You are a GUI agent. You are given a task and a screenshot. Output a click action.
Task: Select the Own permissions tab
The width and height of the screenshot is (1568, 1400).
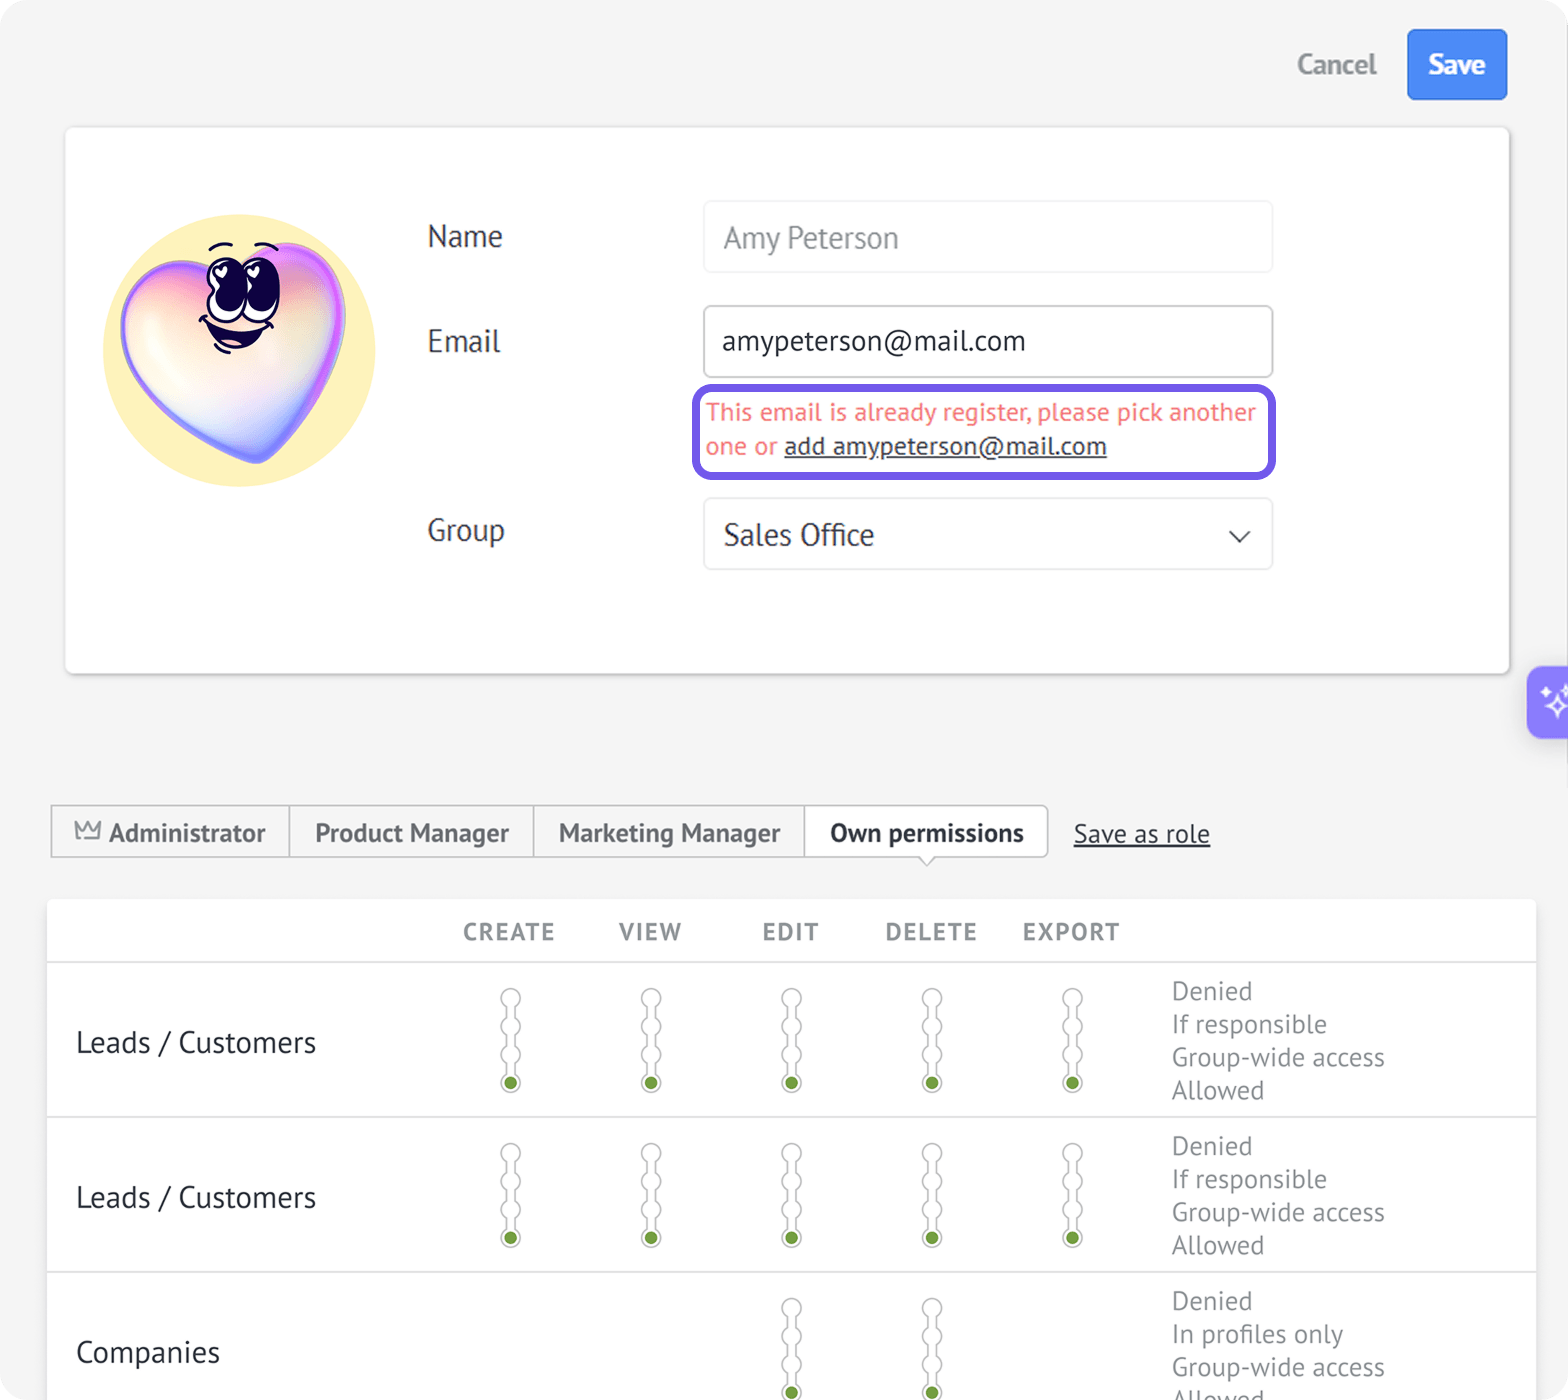pyautogui.click(x=926, y=832)
